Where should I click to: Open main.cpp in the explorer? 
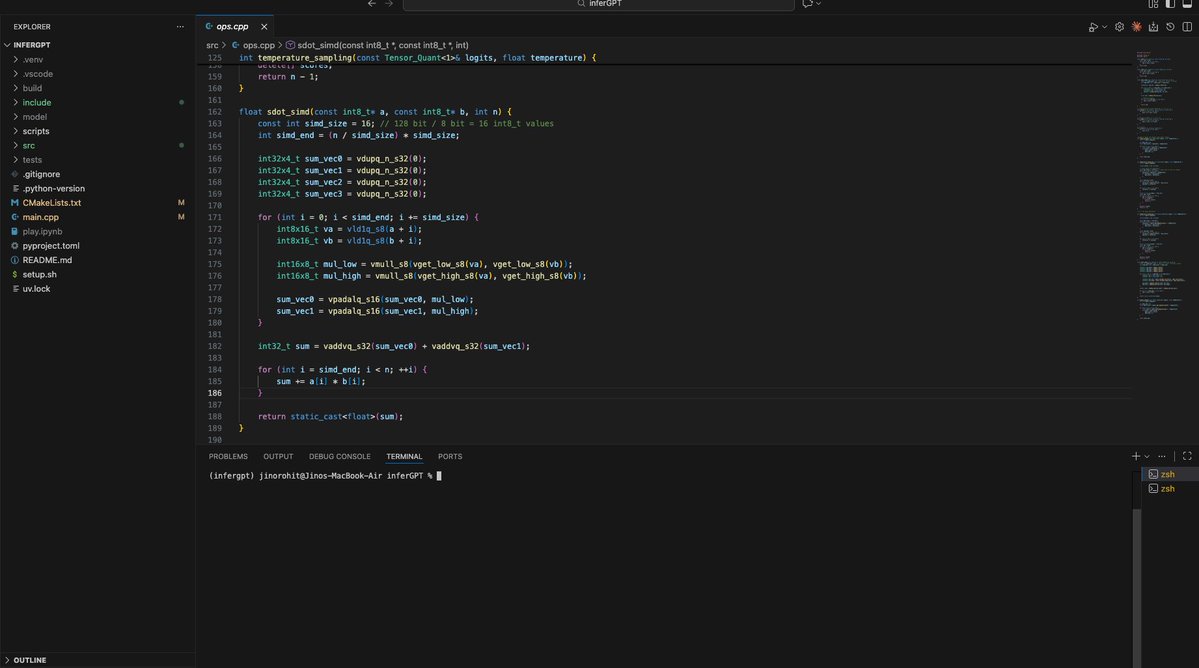(98, 217)
